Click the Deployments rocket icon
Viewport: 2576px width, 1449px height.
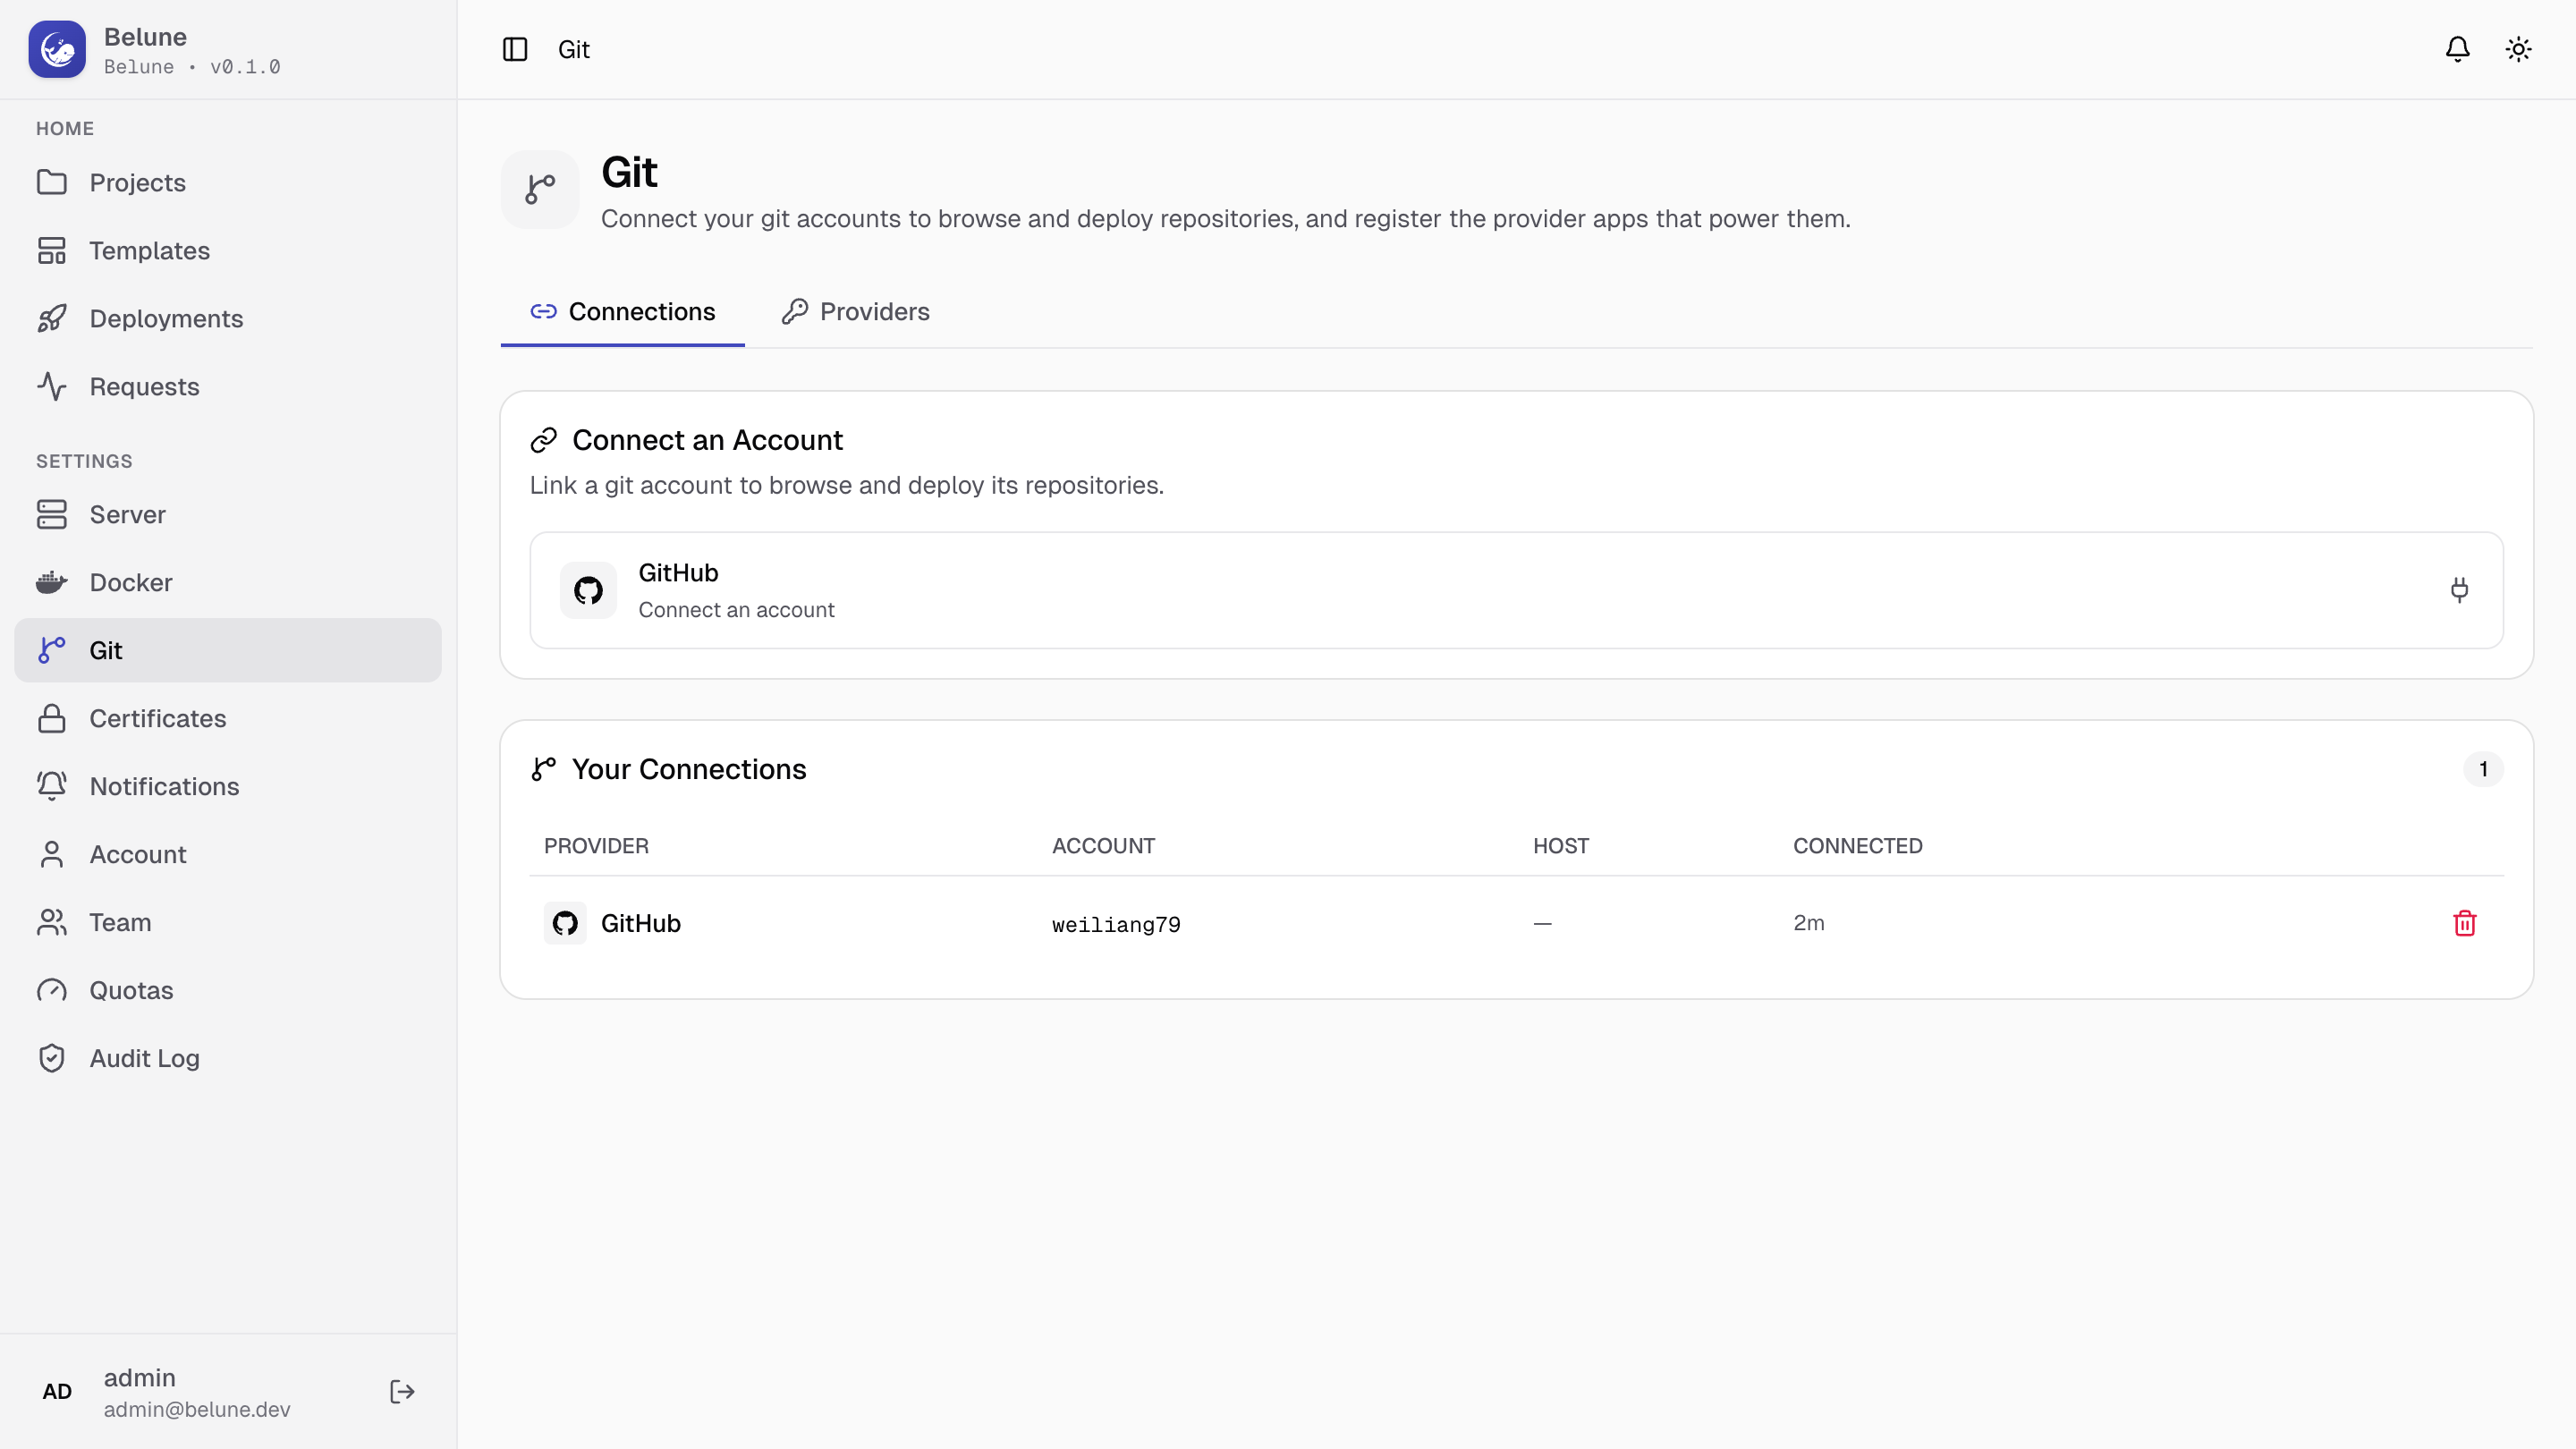click(x=52, y=318)
